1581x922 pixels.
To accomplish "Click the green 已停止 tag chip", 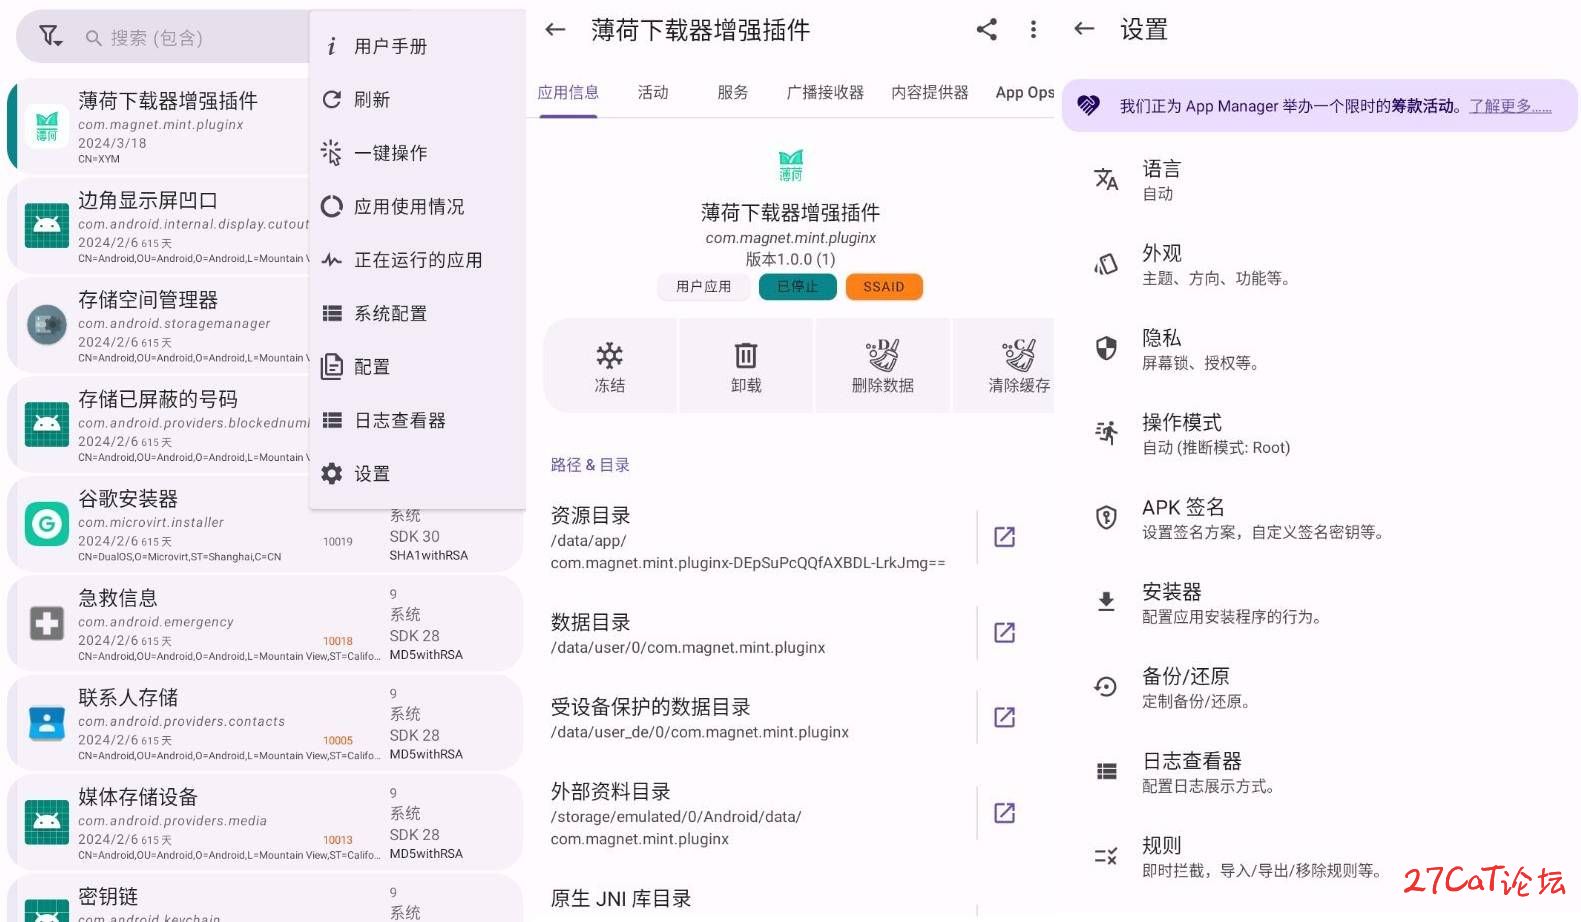I will [x=798, y=287].
